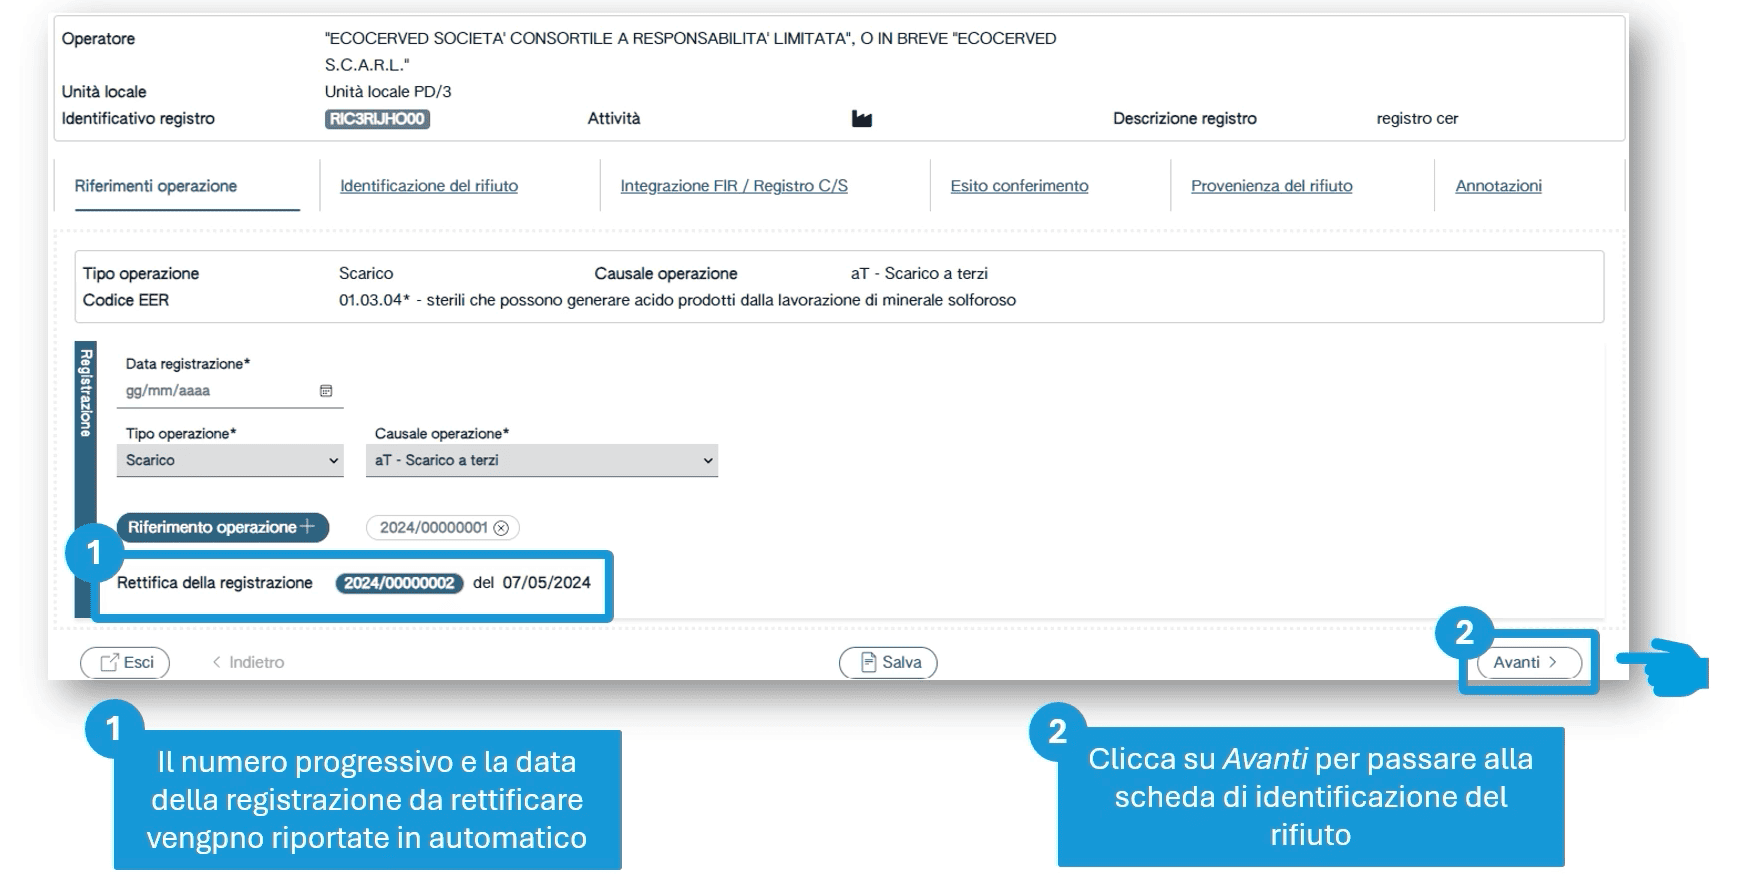Viewport: 1746px width, 896px height.
Task: Click the 2024/00000002 rectification badge
Action: 399,583
